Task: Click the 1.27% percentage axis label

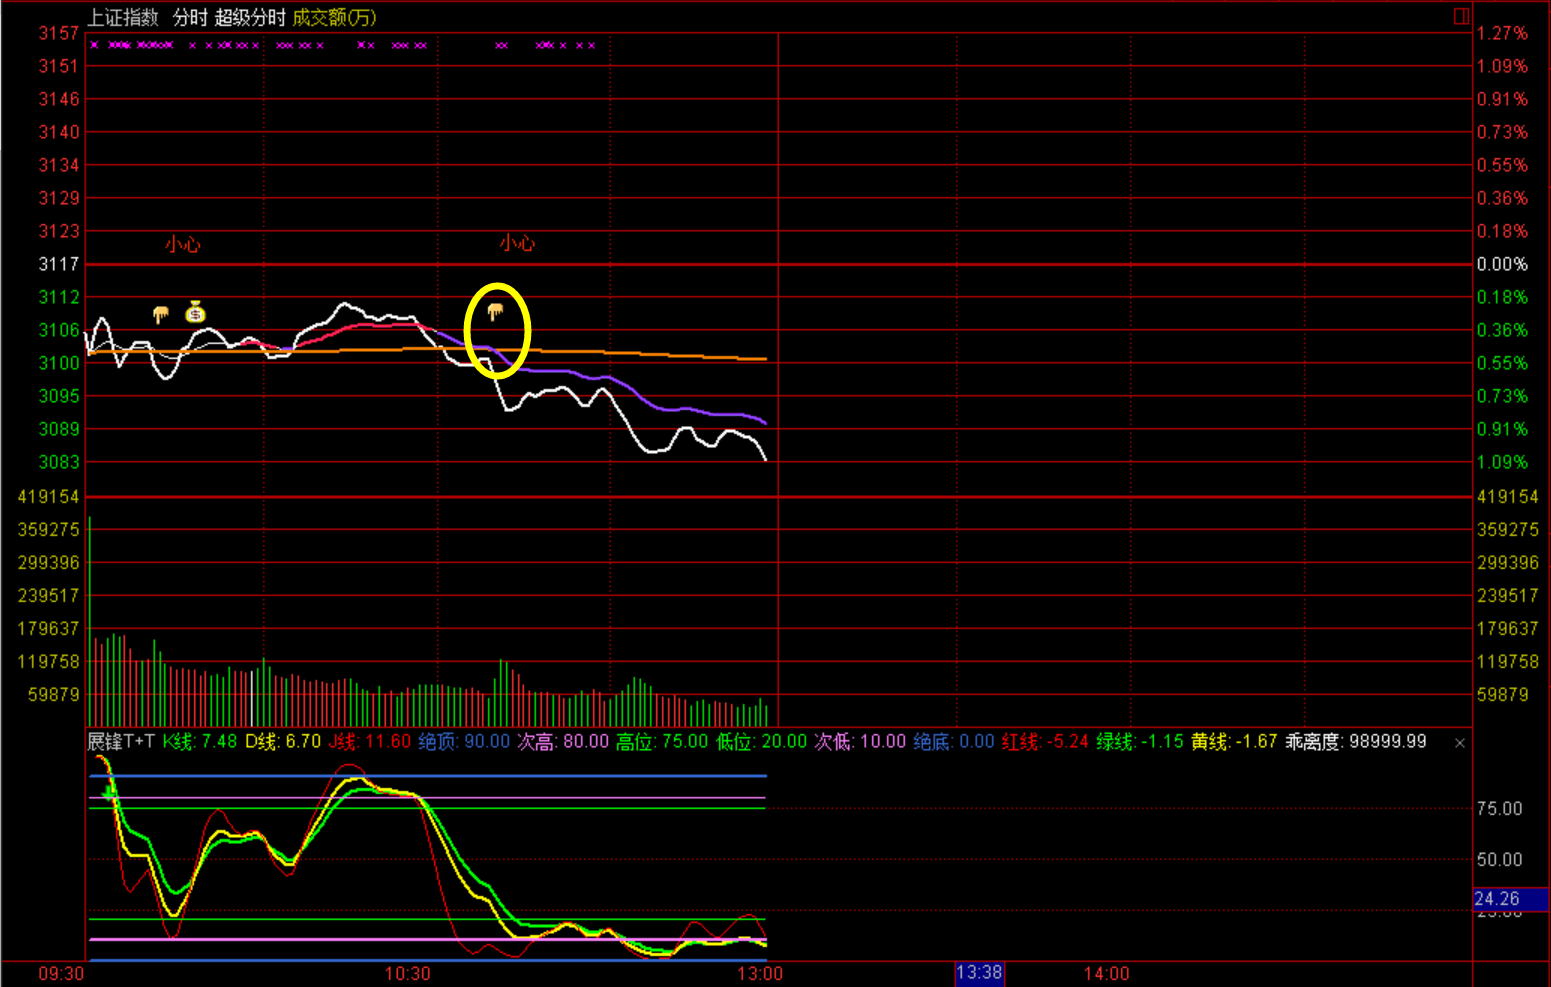Action: click(1502, 33)
